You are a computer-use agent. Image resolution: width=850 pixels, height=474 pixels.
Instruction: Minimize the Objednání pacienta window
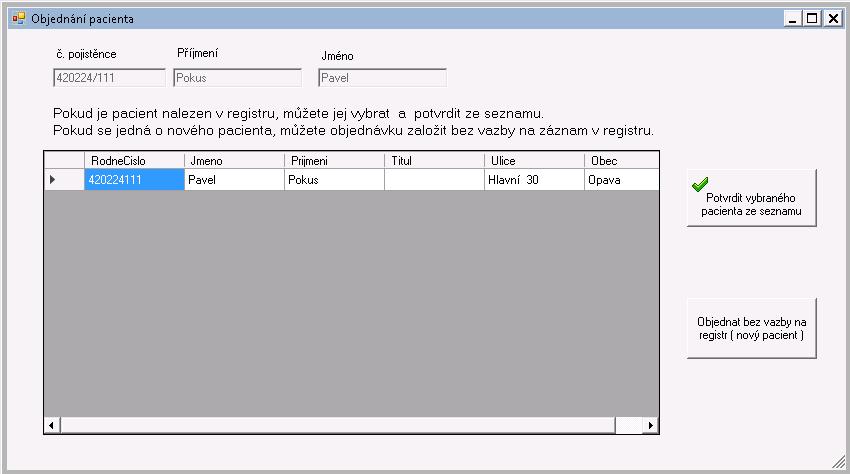pyautogui.click(x=793, y=18)
